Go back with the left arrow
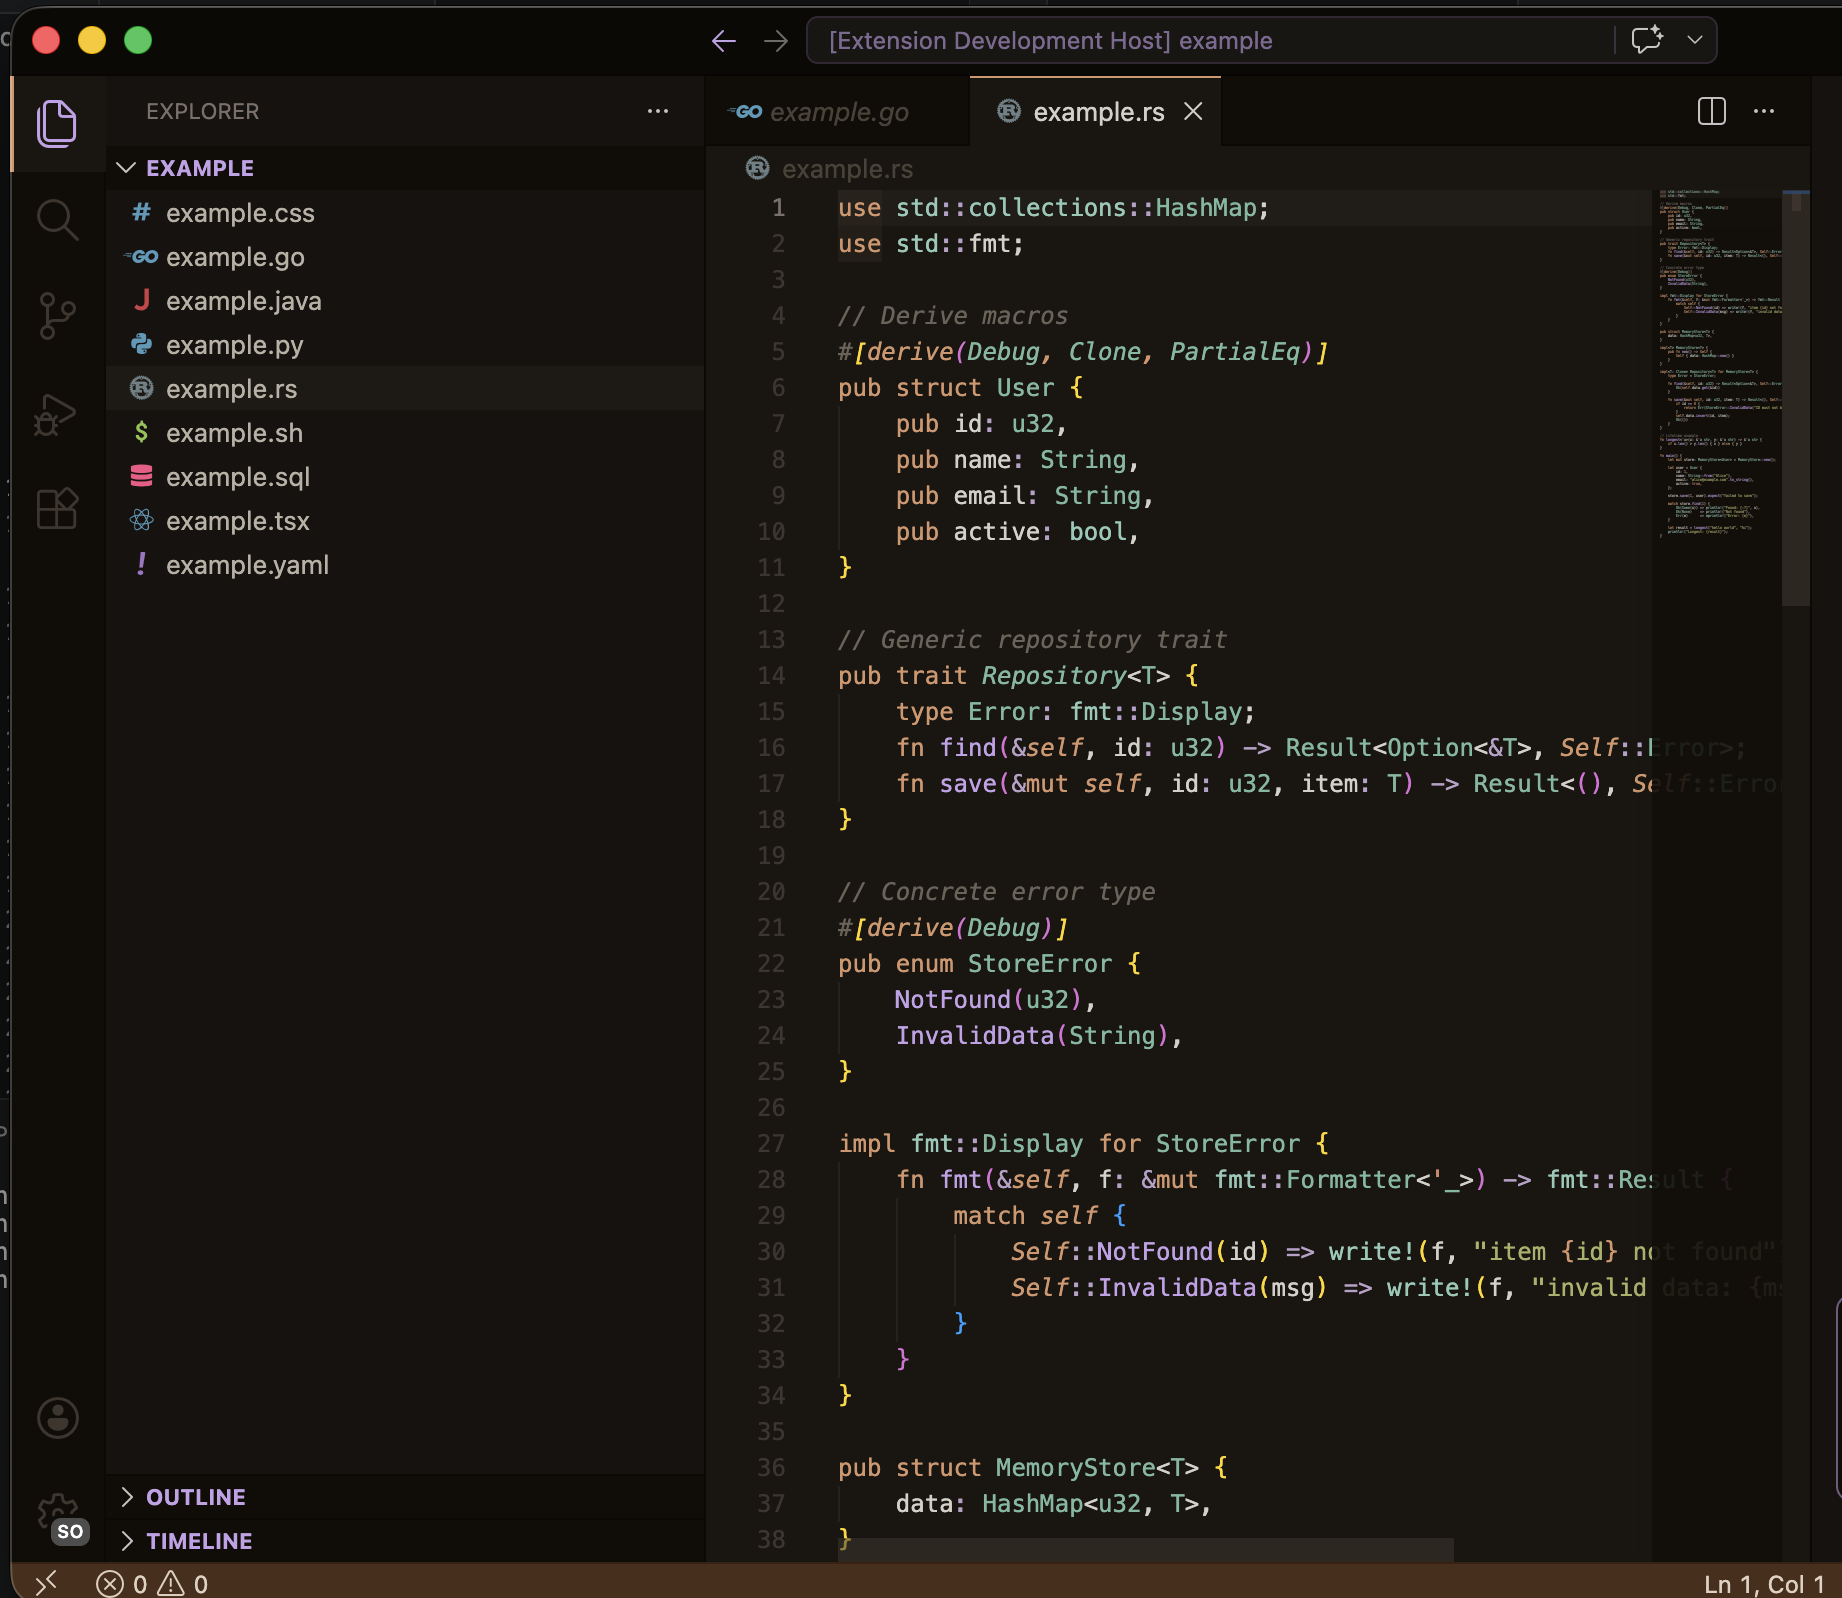The width and height of the screenshot is (1842, 1598). [723, 41]
